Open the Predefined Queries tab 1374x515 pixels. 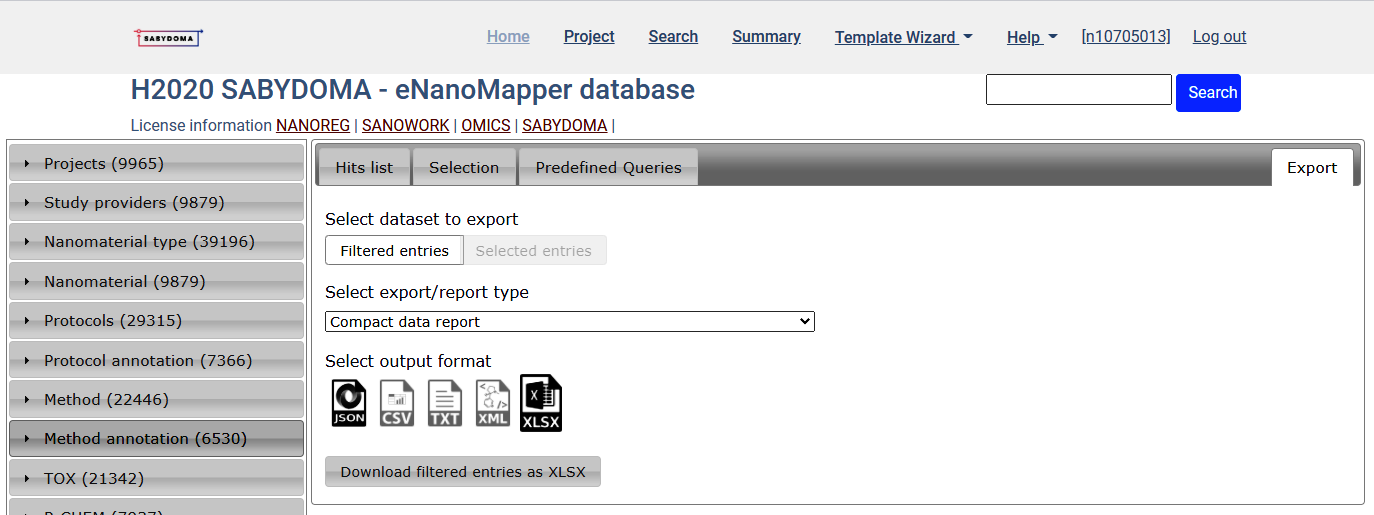coord(608,168)
